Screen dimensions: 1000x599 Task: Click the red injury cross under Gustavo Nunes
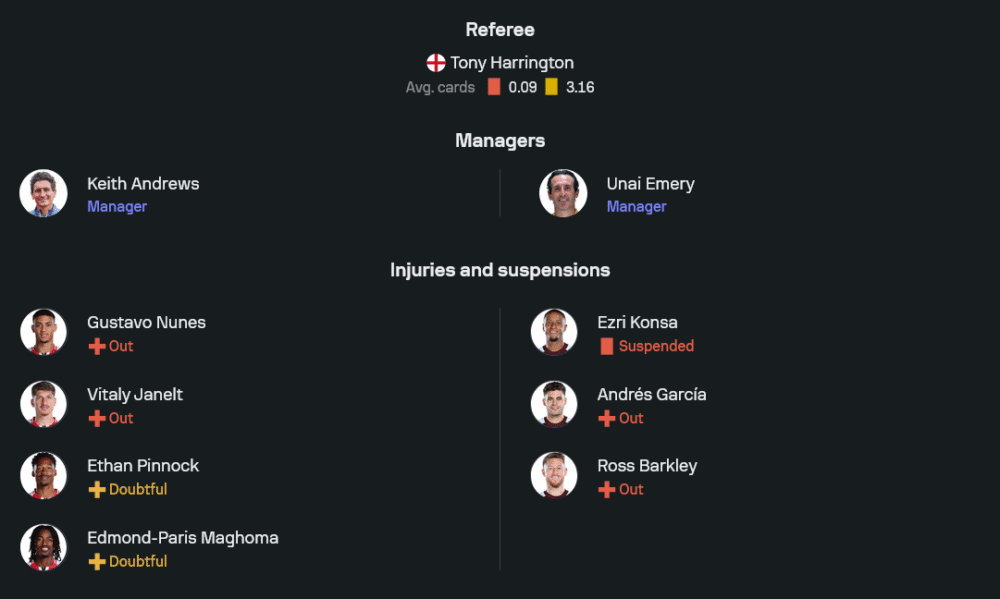tap(97, 346)
